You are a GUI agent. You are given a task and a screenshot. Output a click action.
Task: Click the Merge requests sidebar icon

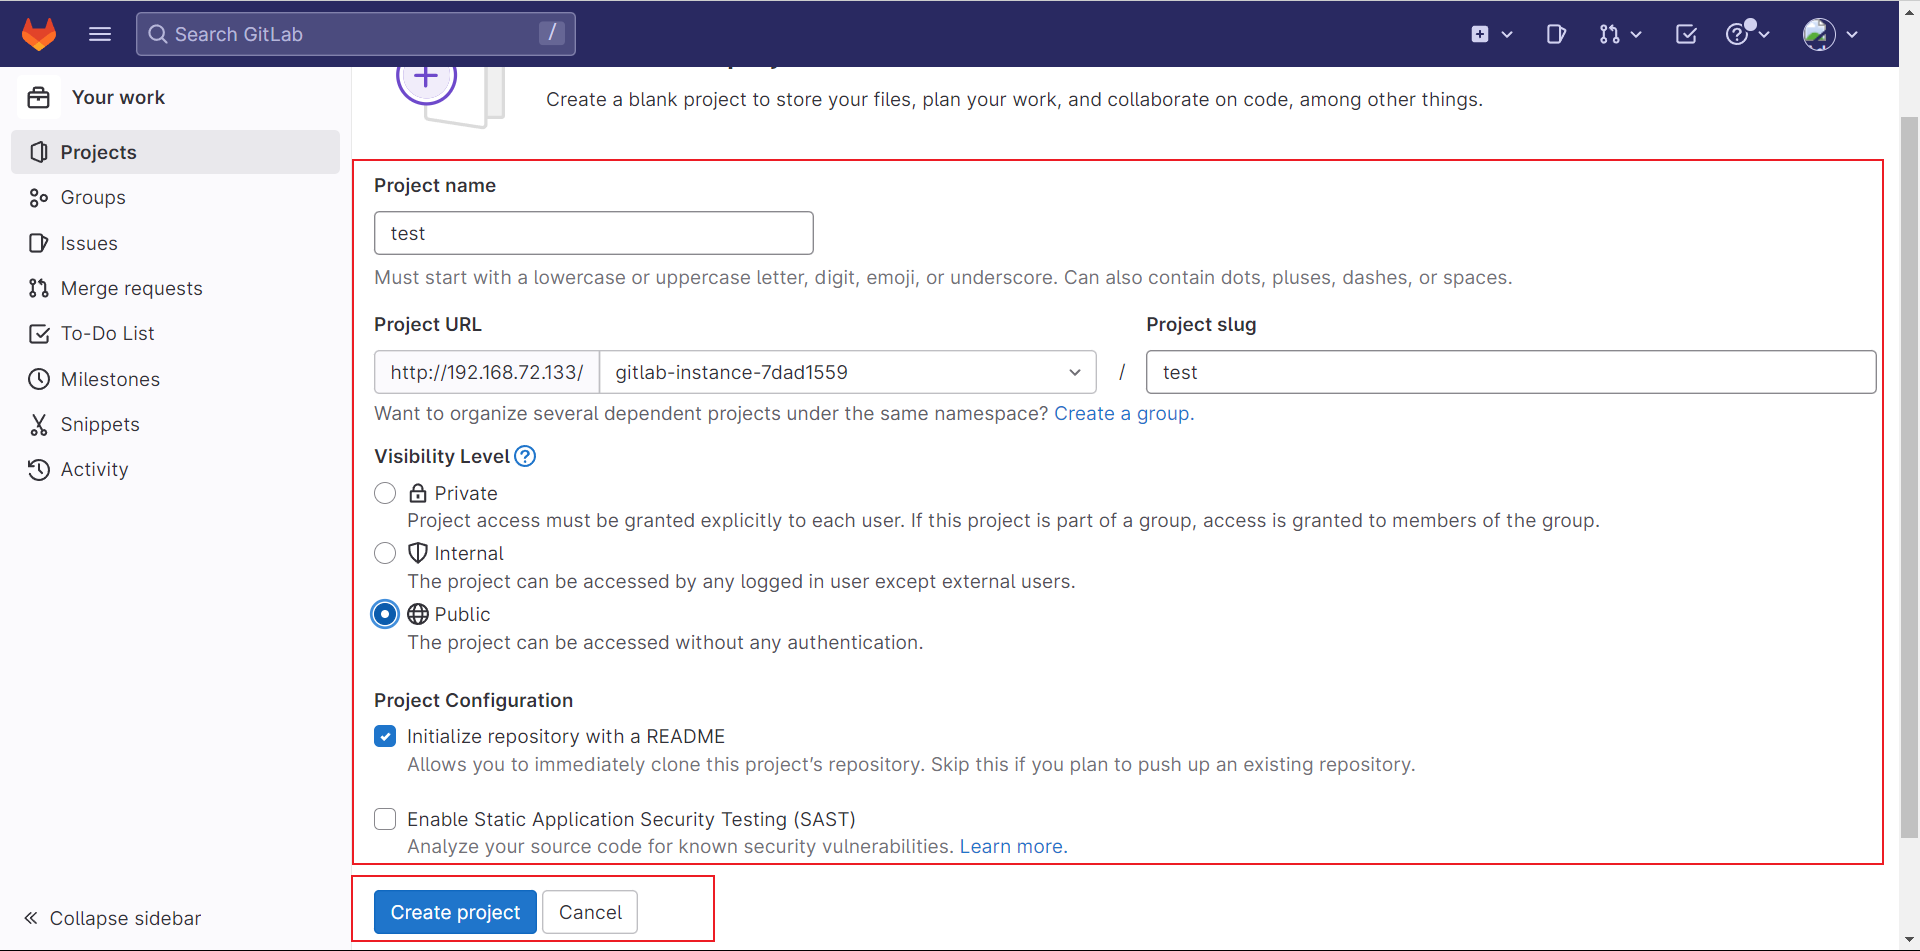click(x=39, y=288)
